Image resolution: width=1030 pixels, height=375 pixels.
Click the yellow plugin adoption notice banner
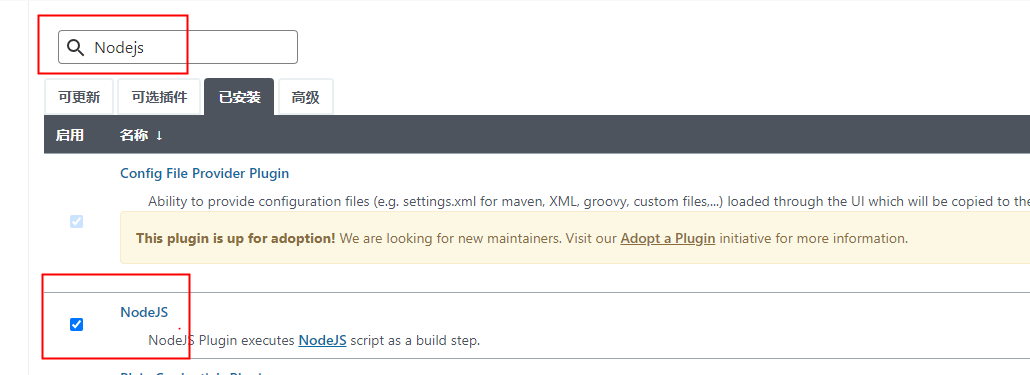click(575, 238)
